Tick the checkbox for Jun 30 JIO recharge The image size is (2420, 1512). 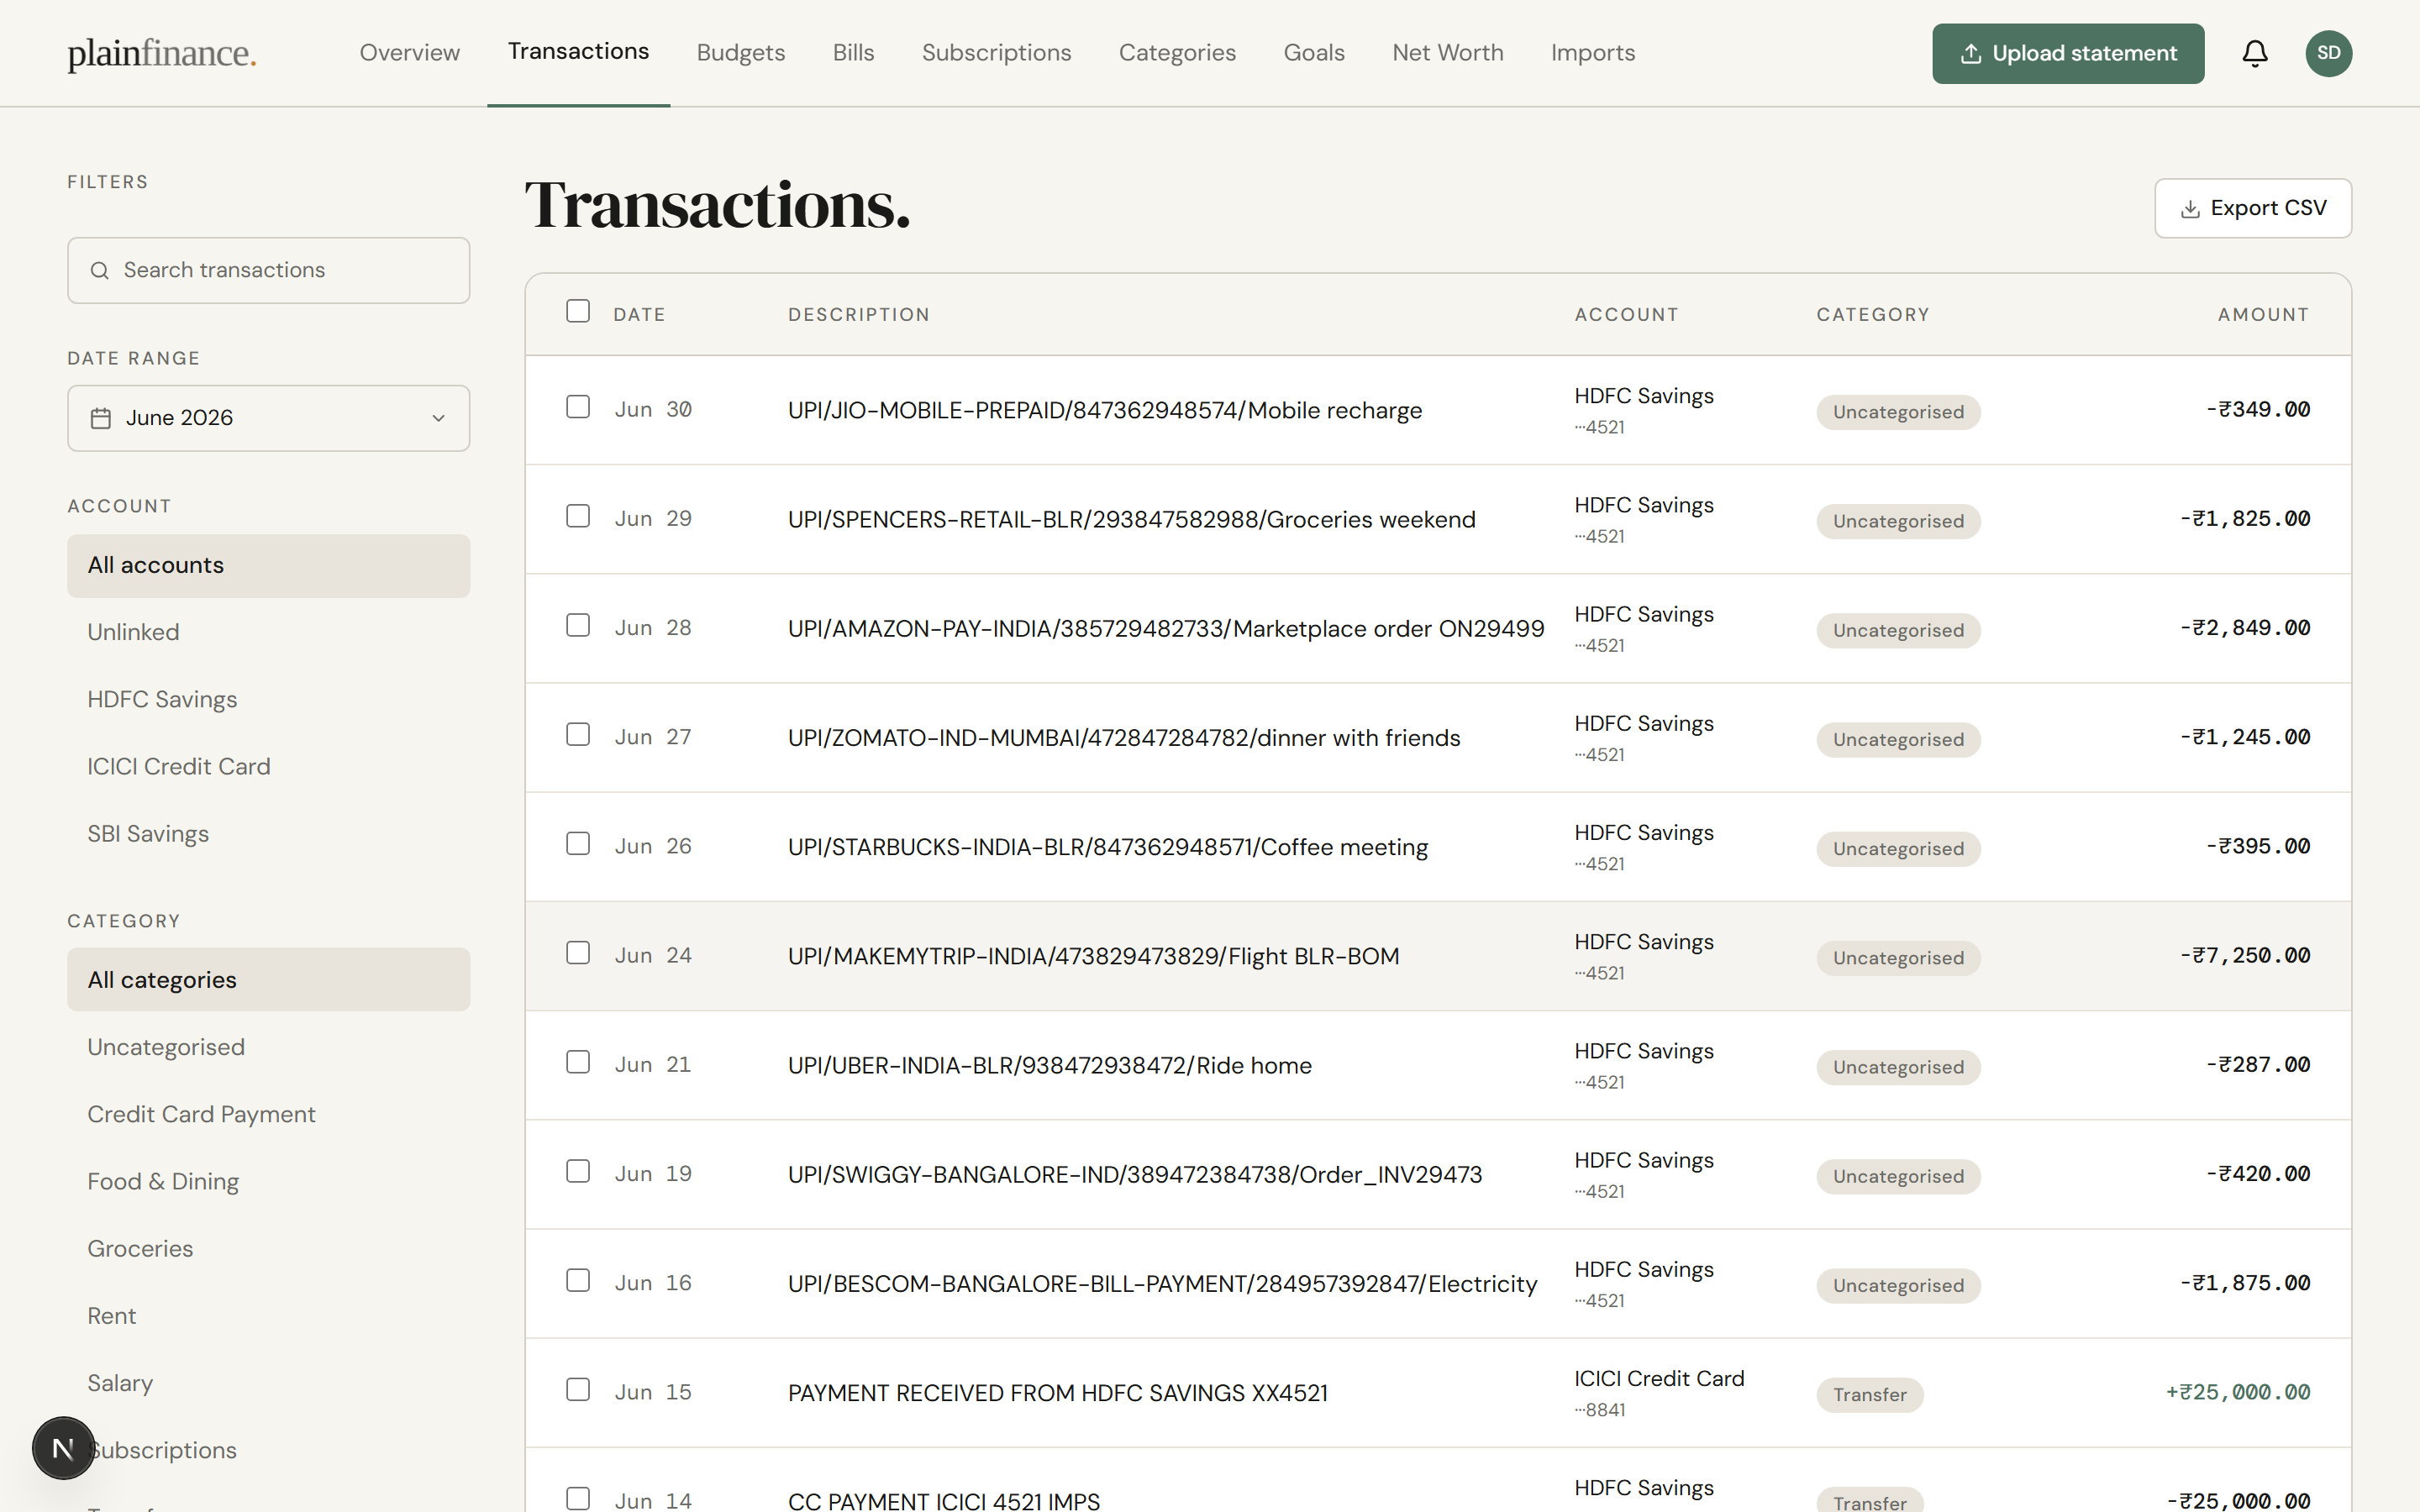(x=578, y=407)
